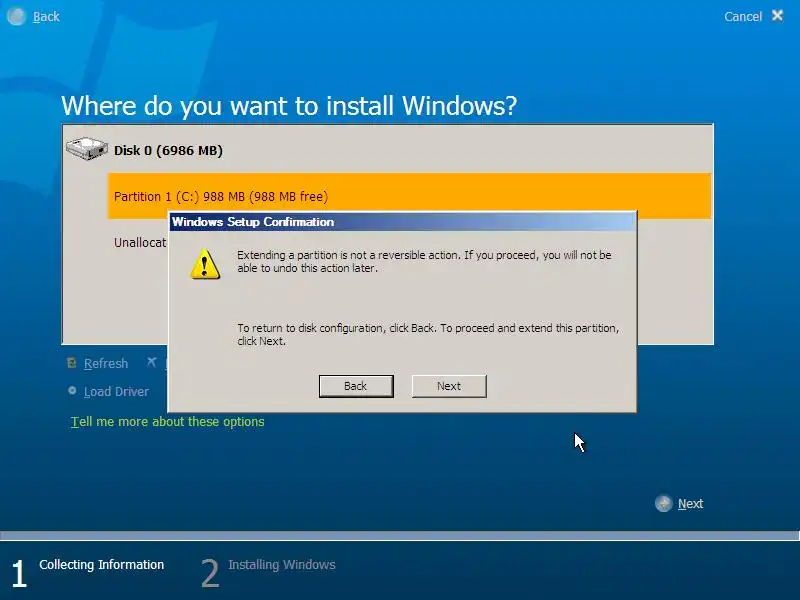Click the Next link at bottom right
This screenshot has width=800, height=600.
click(x=690, y=504)
